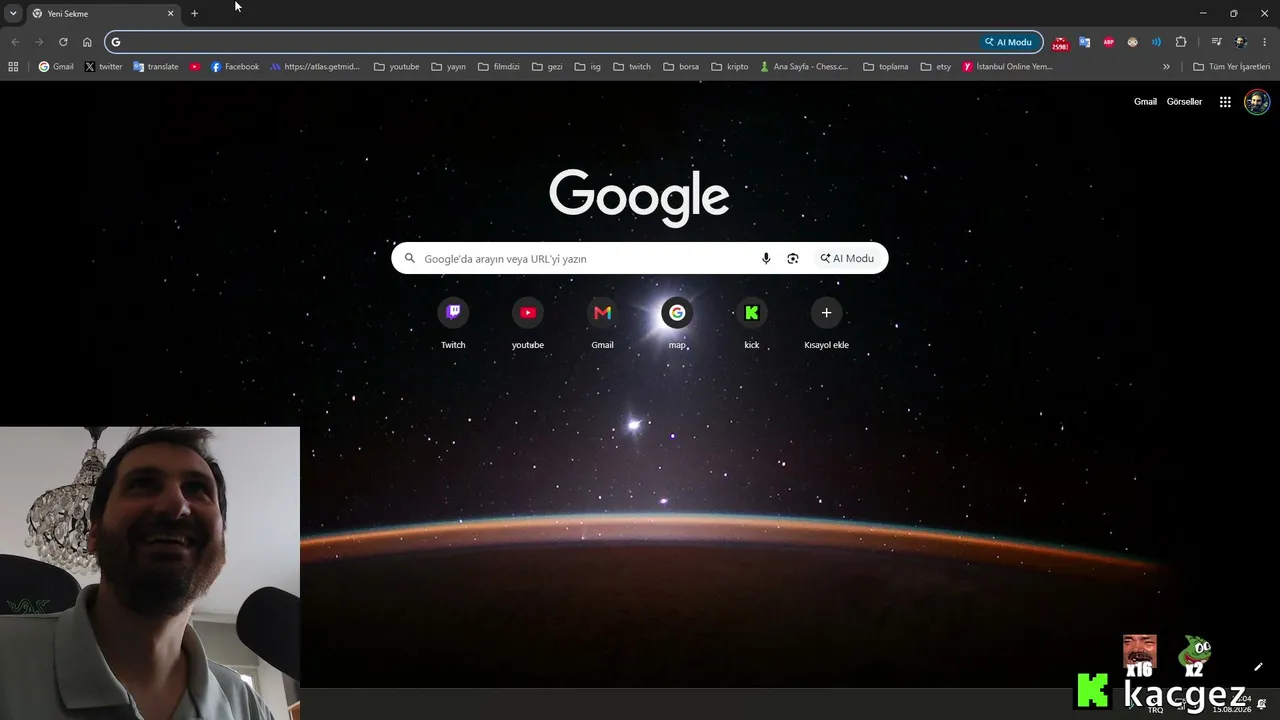Click the Kısayol ekle plus tile
The height and width of the screenshot is (720, 1280).
pyautogui.click(x=826, y=322)
